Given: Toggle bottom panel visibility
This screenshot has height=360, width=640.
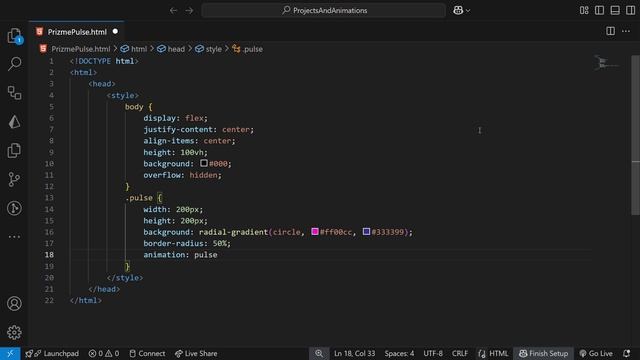Looking at the screenshot, I should coord(615,10).
